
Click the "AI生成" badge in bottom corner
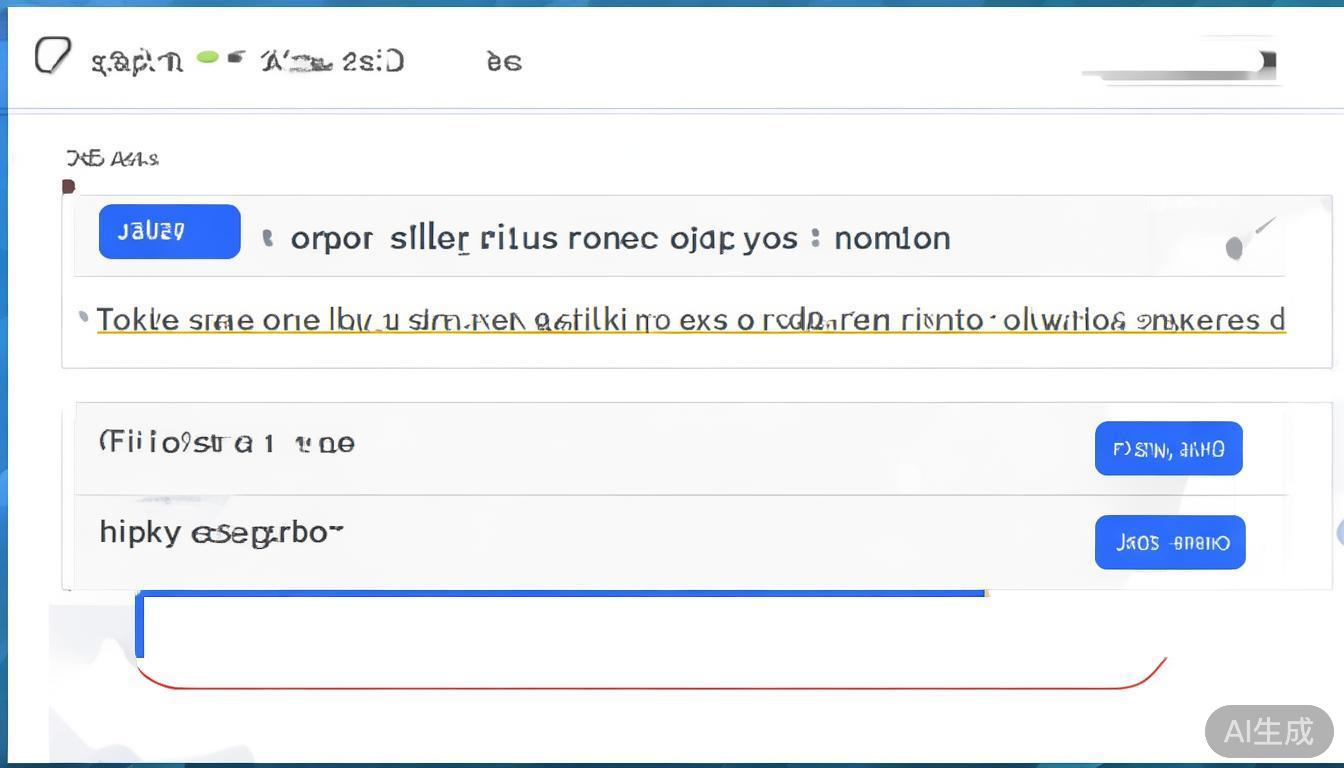(1268, 731)
